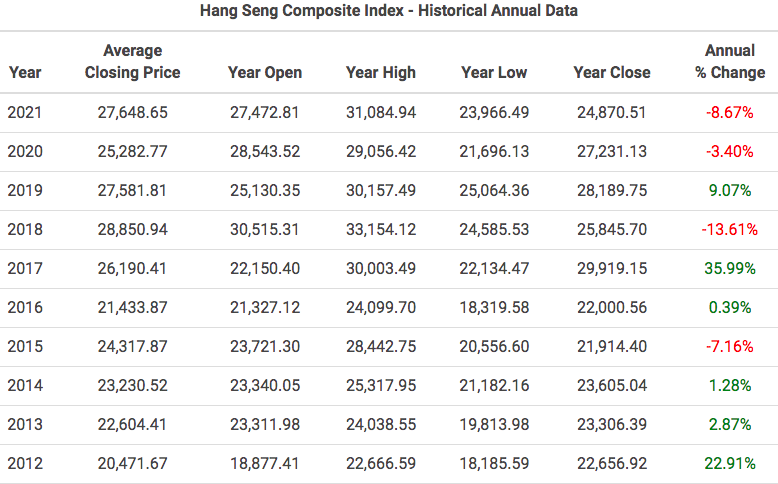Click year low value 21,182.16
Screen dimensions: 778x484
494,385
